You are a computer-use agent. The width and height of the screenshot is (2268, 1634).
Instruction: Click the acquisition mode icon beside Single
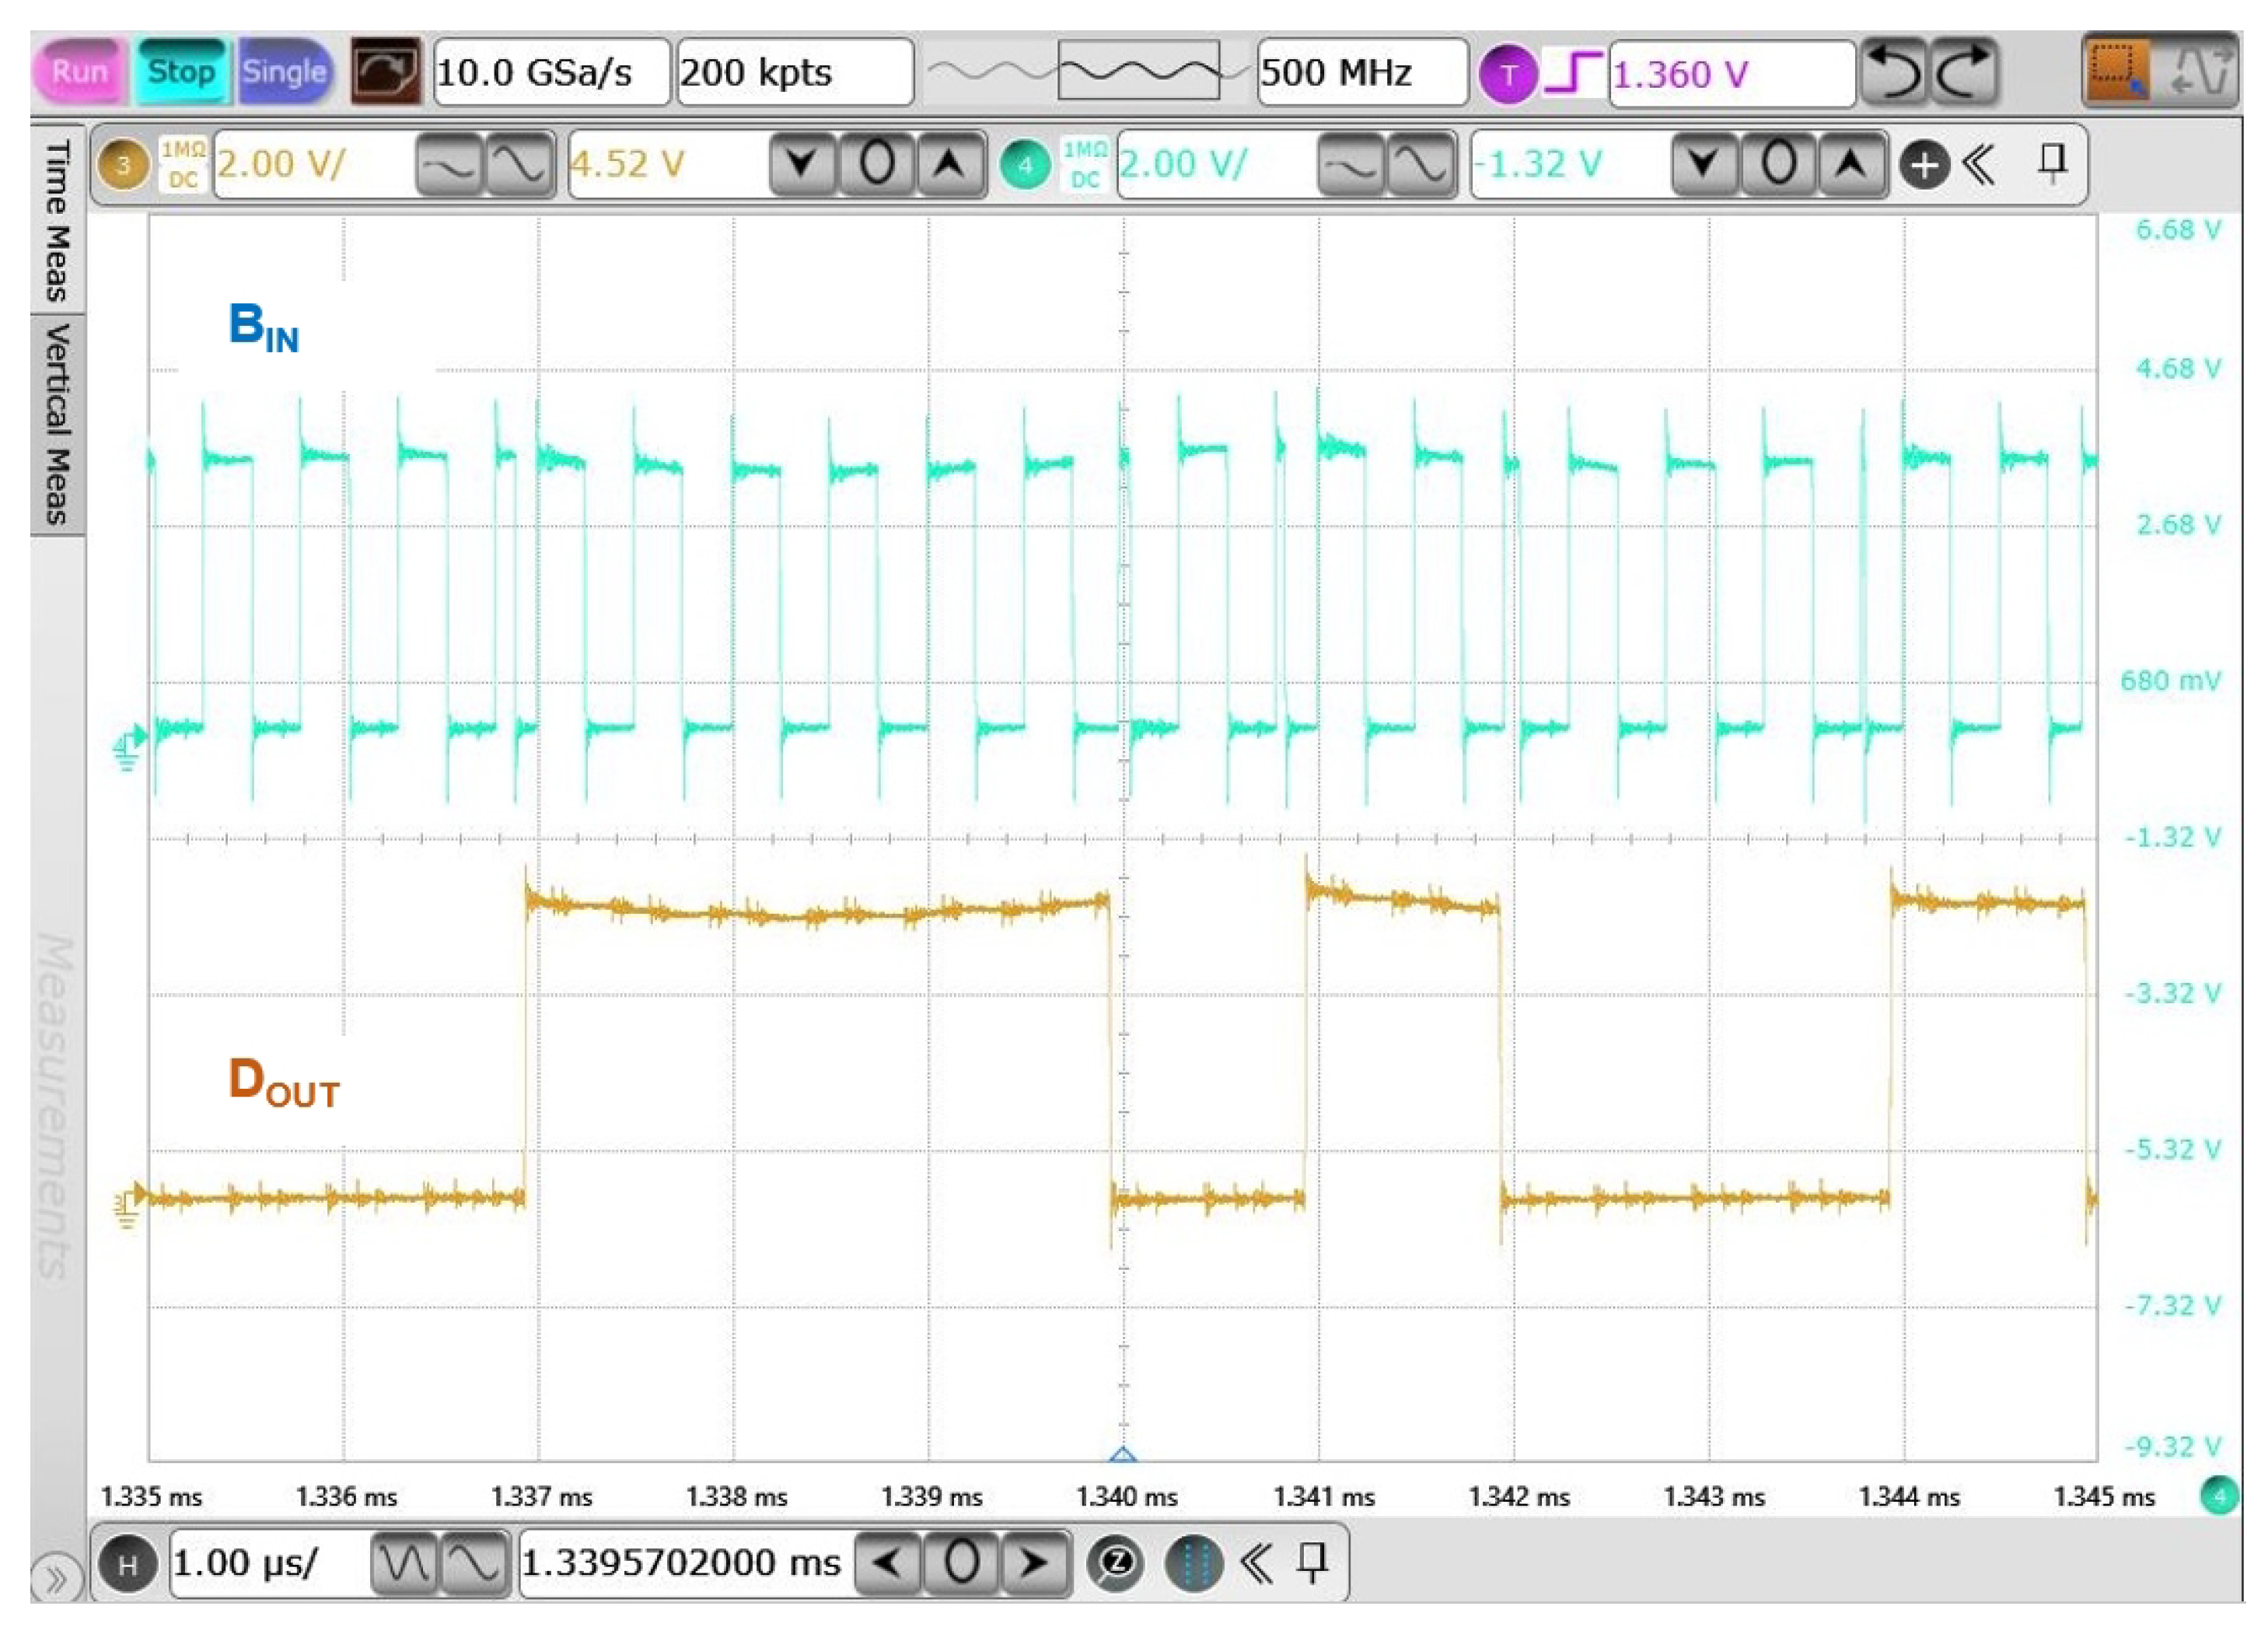point(385,72)
